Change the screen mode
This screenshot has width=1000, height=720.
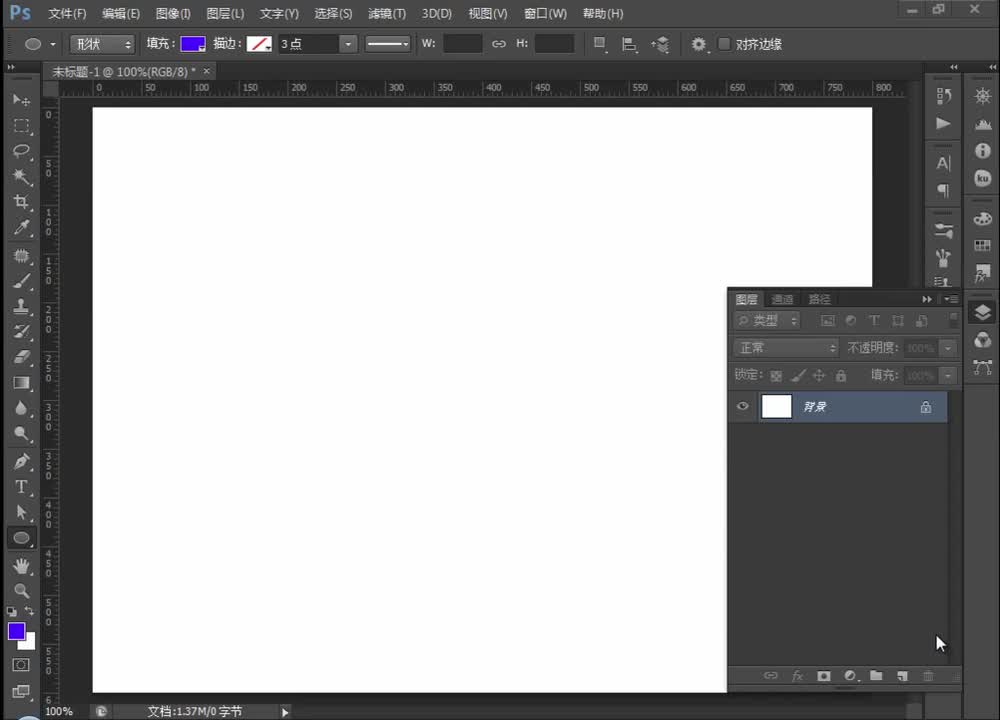pyautogui.click(x=21, y=691)
